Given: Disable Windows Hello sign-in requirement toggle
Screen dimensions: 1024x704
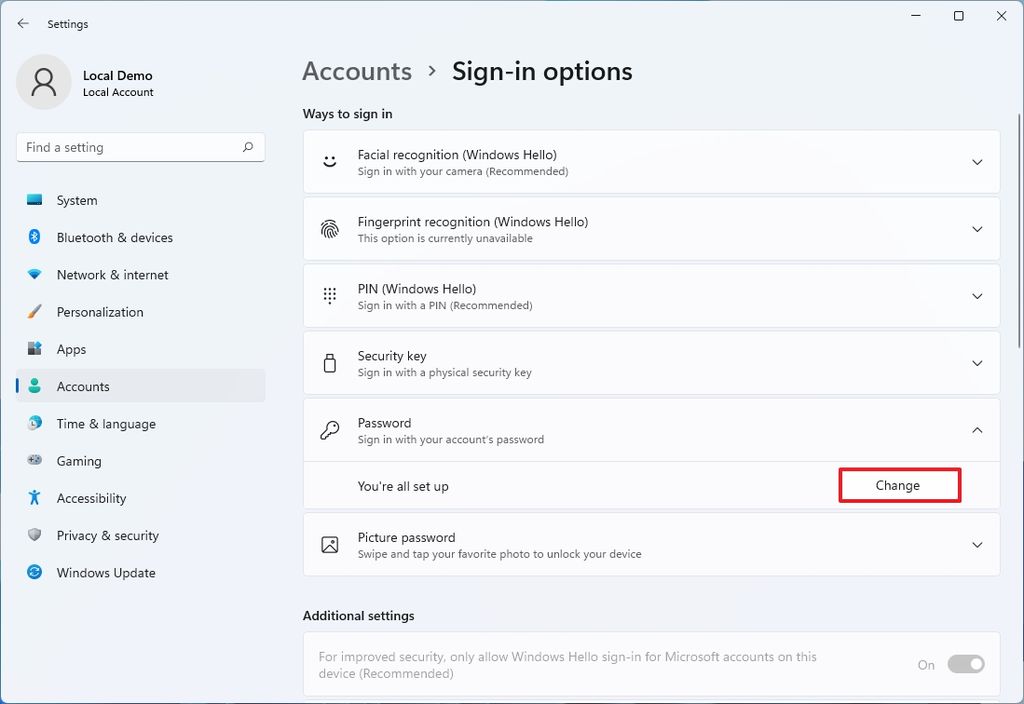Looking at the screenshot, I should pyautogui.click(x=965, y=664).
